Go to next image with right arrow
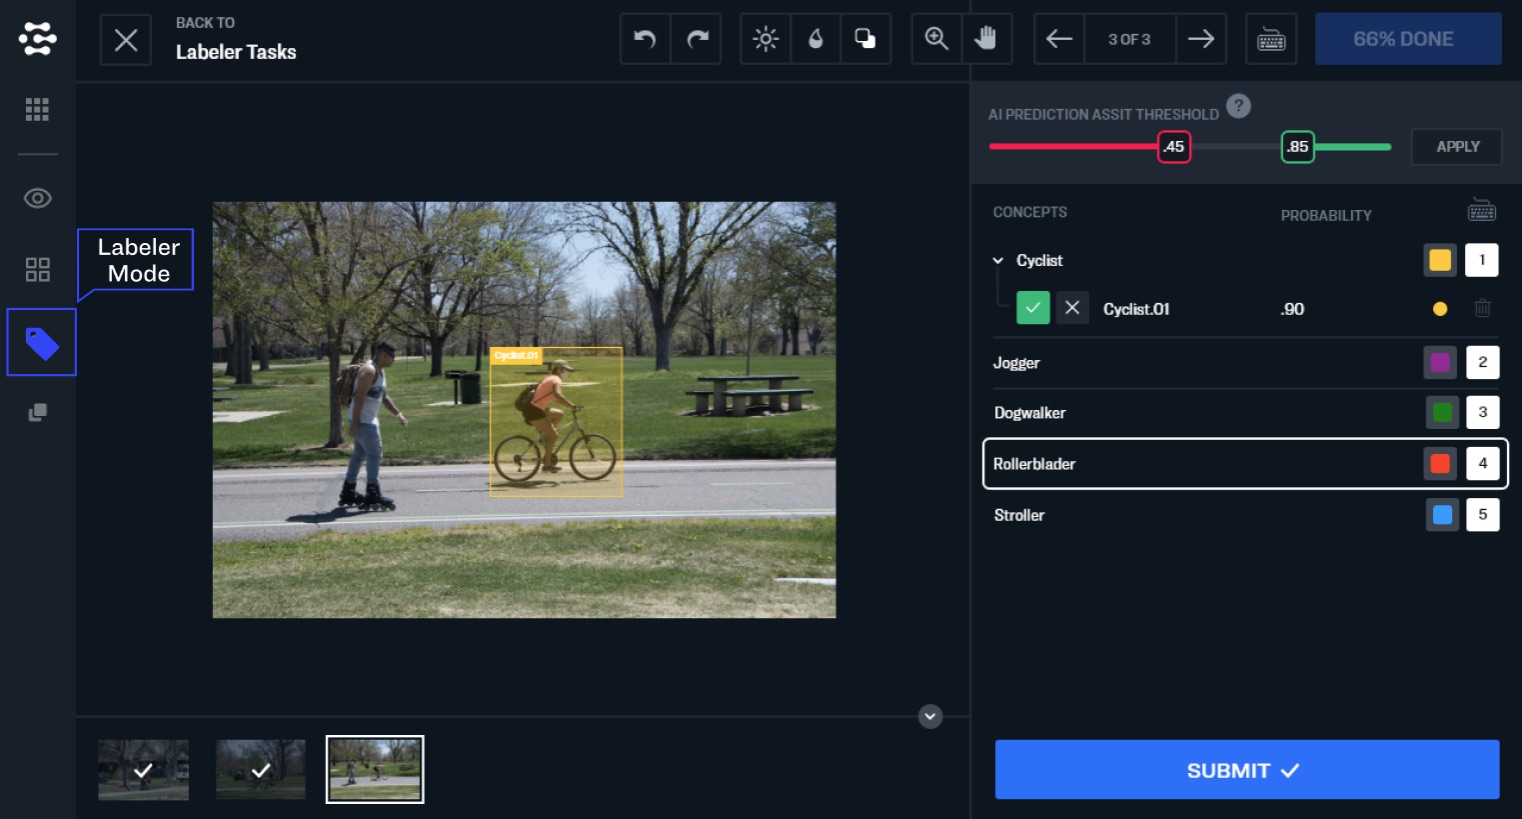Screen dimensions: 1522x819 coord(1201,39)
